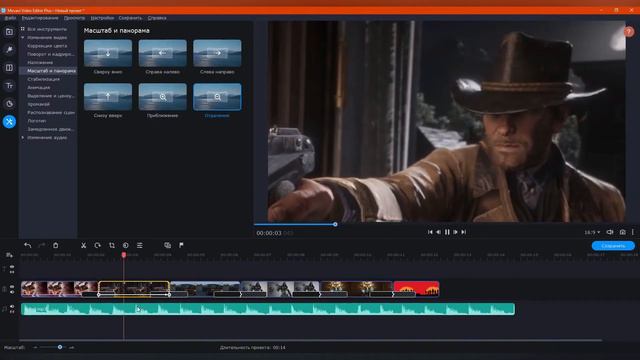Select the active More Tools wrench icon
640x360 pixels.
coord(9,122)
